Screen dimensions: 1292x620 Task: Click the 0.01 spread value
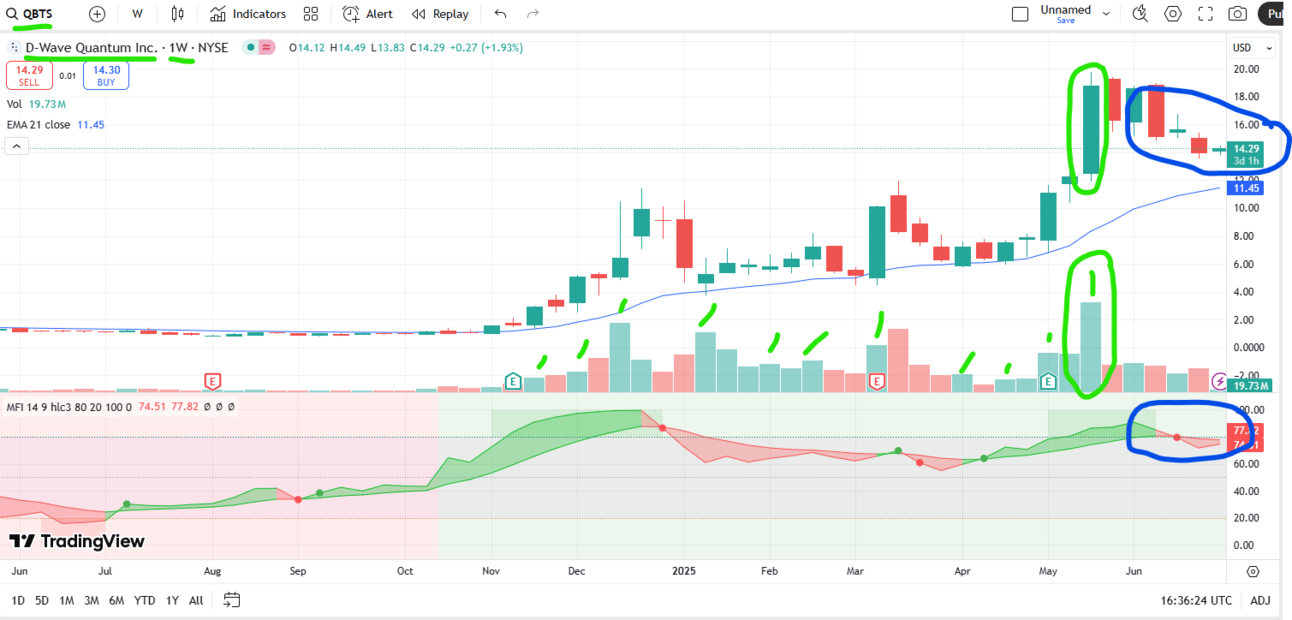tap(67, 75)
